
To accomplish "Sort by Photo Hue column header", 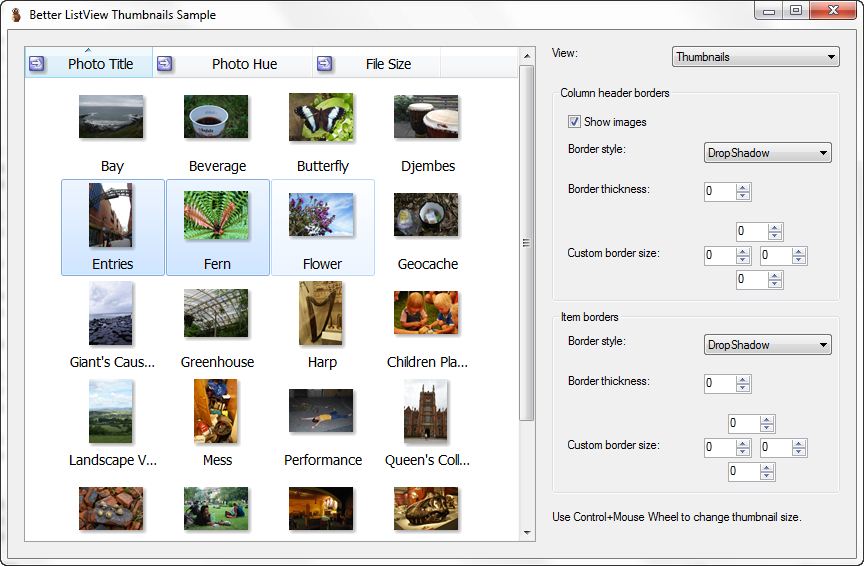I will coord(244,64).
